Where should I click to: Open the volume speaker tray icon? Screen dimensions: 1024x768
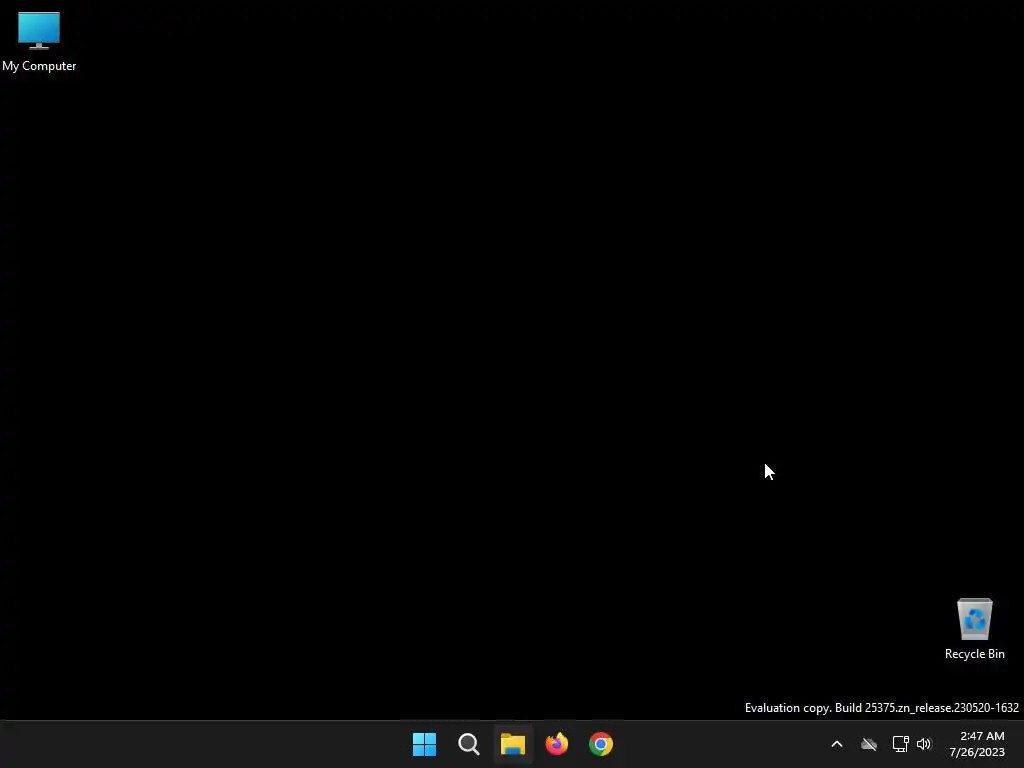point(924,744)
